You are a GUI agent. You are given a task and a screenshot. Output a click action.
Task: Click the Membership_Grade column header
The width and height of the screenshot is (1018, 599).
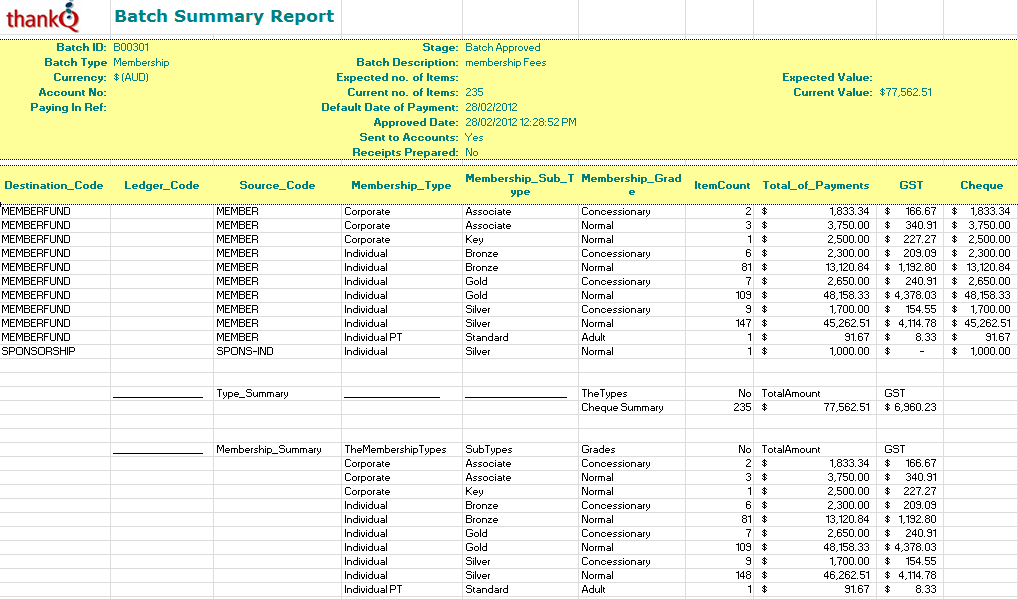(x=631, y=185)
